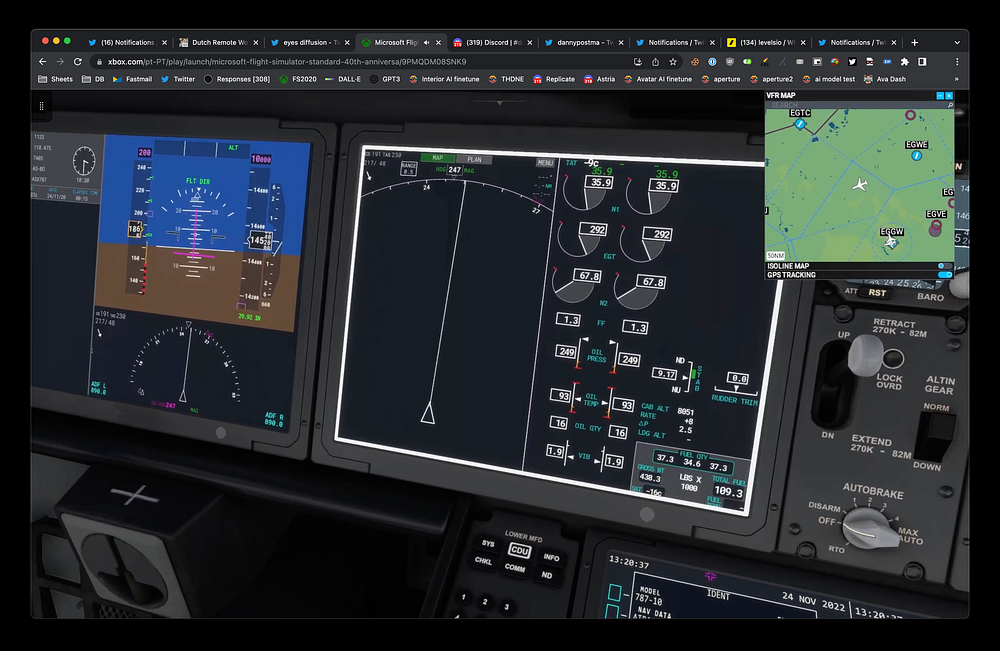Viewport: 1000px width, 651px height.
Task: Close the Microsoft Flight tab
Action: 438,43
